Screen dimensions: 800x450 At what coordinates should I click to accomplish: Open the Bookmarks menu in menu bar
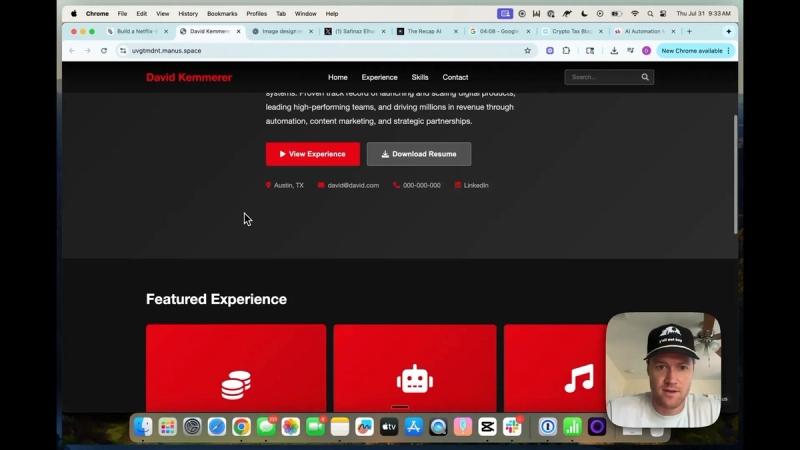pos(222,14)
